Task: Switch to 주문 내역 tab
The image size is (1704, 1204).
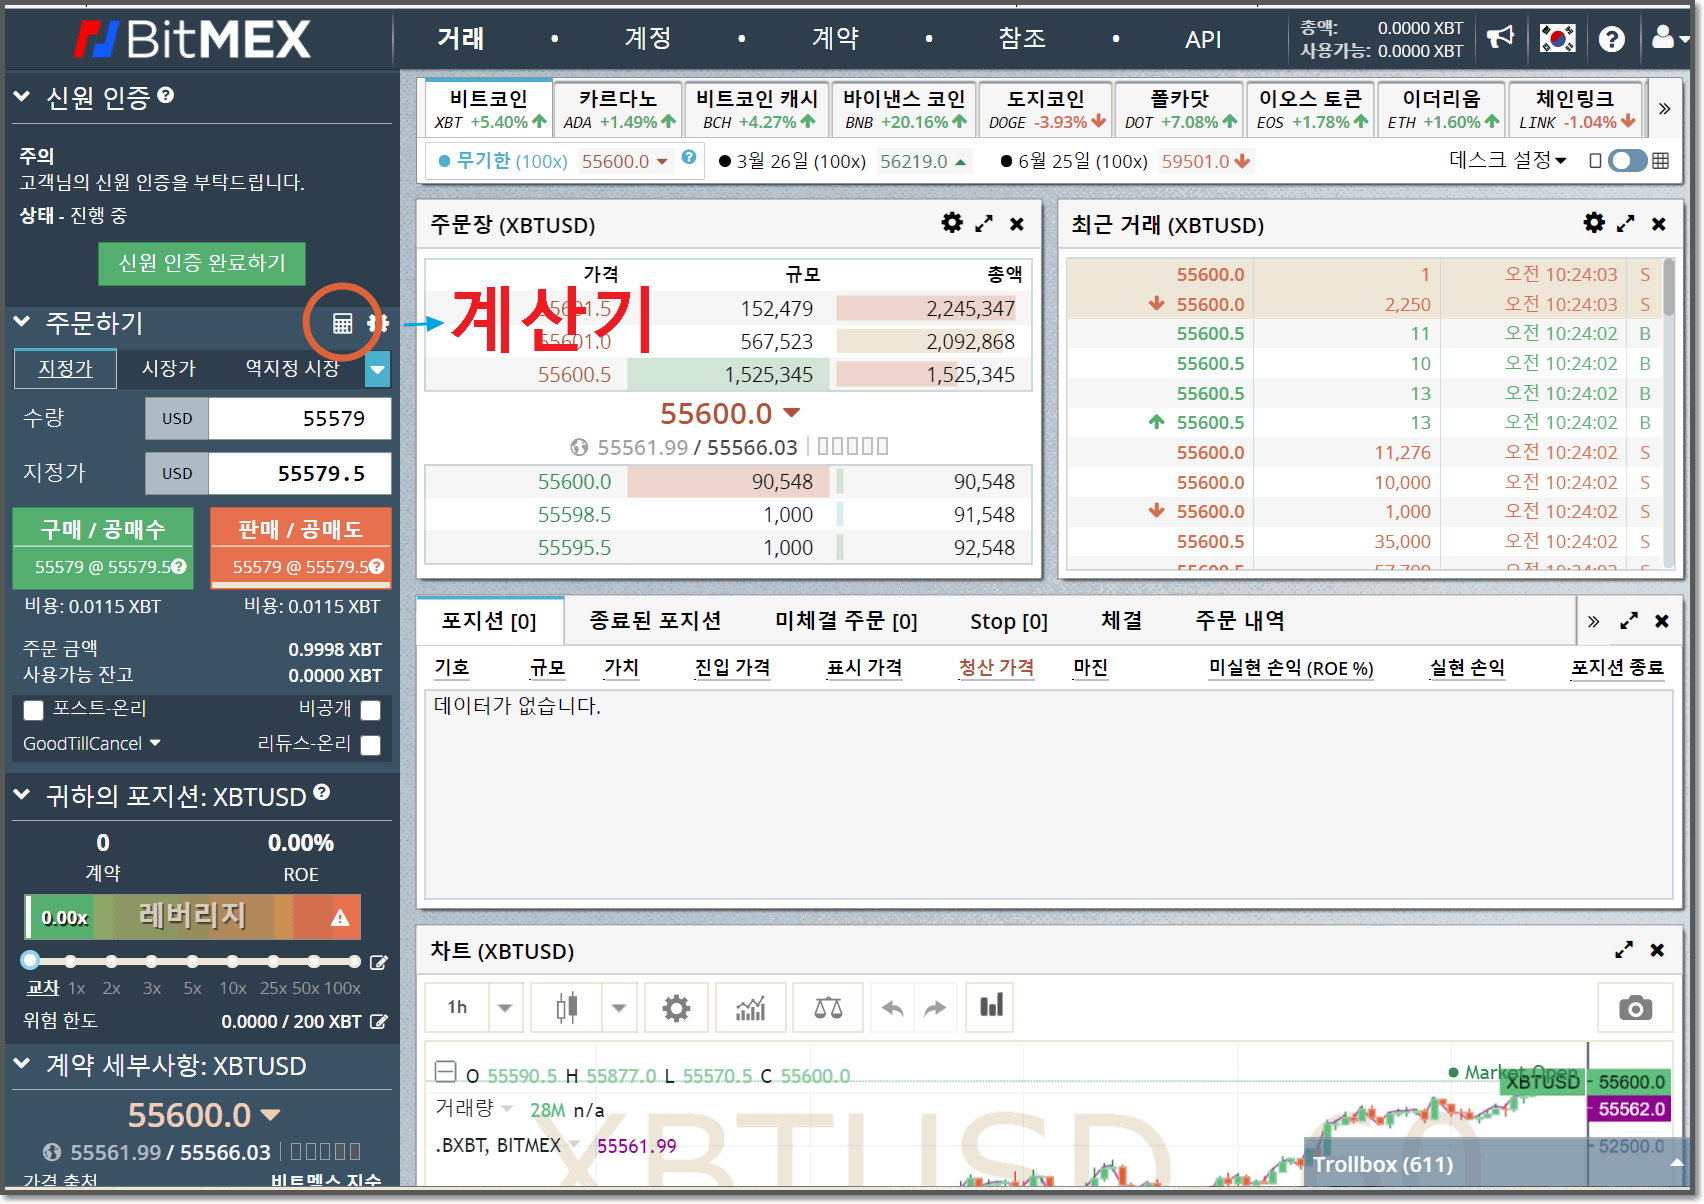Action: 1240,621
